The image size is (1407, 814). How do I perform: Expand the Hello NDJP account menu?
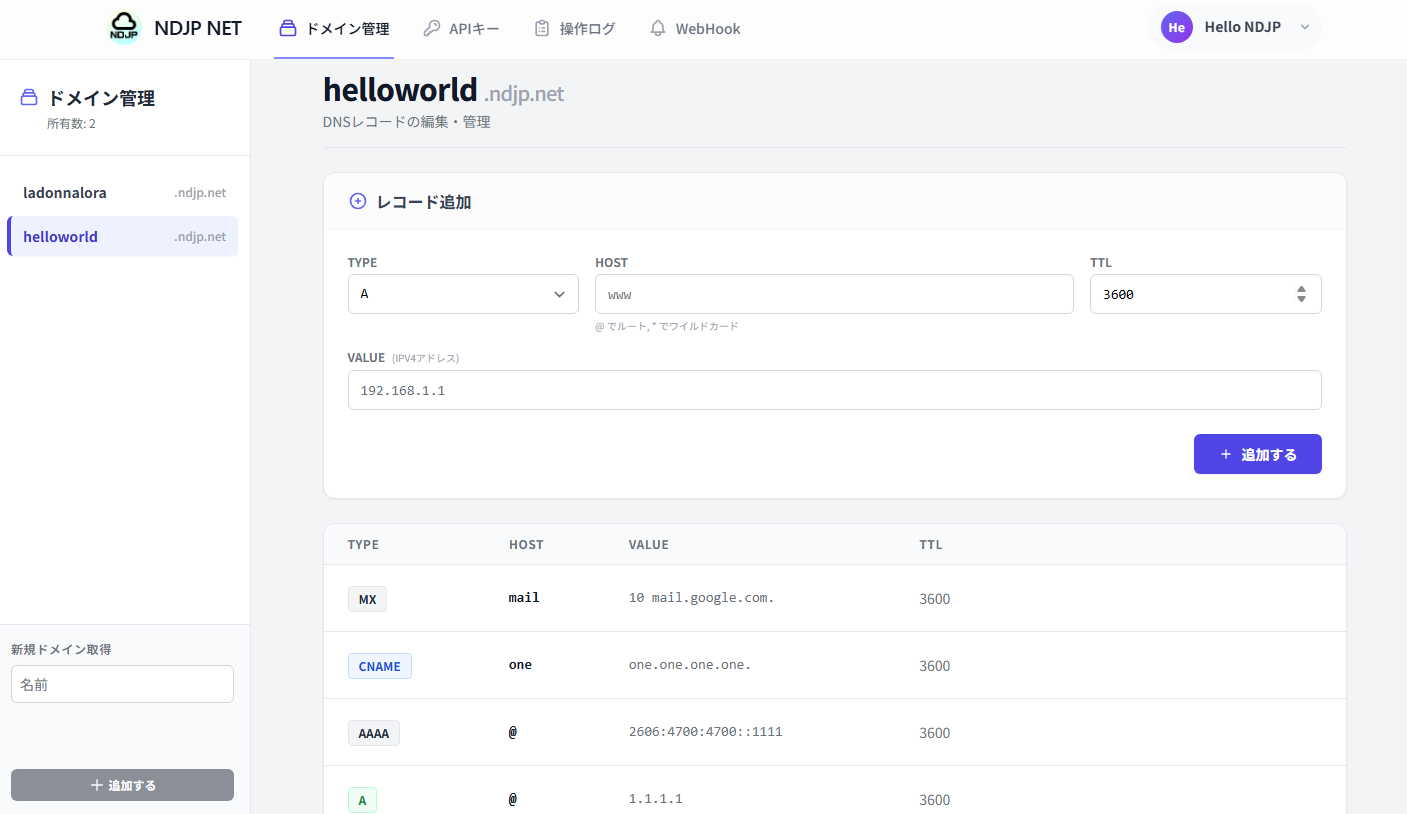[x=1305, y=27]
